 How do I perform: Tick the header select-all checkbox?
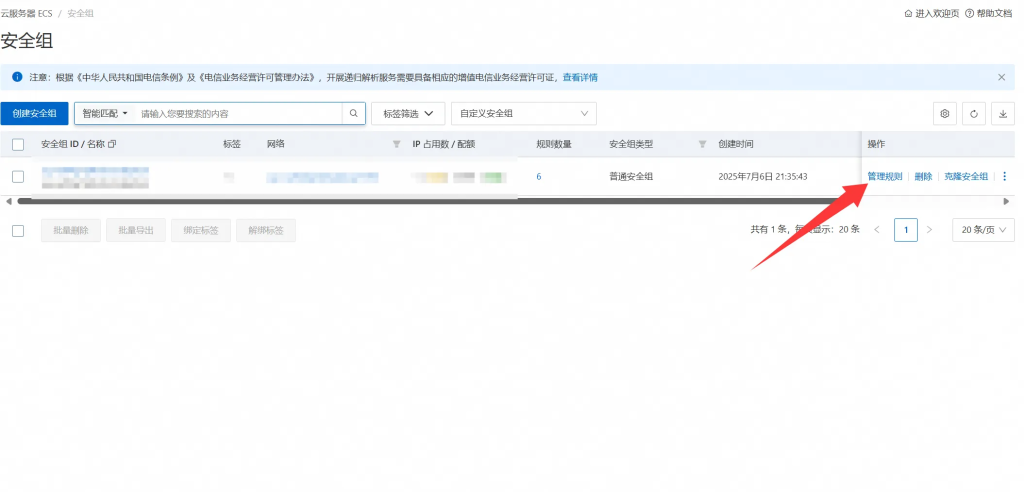pos(18,145)
